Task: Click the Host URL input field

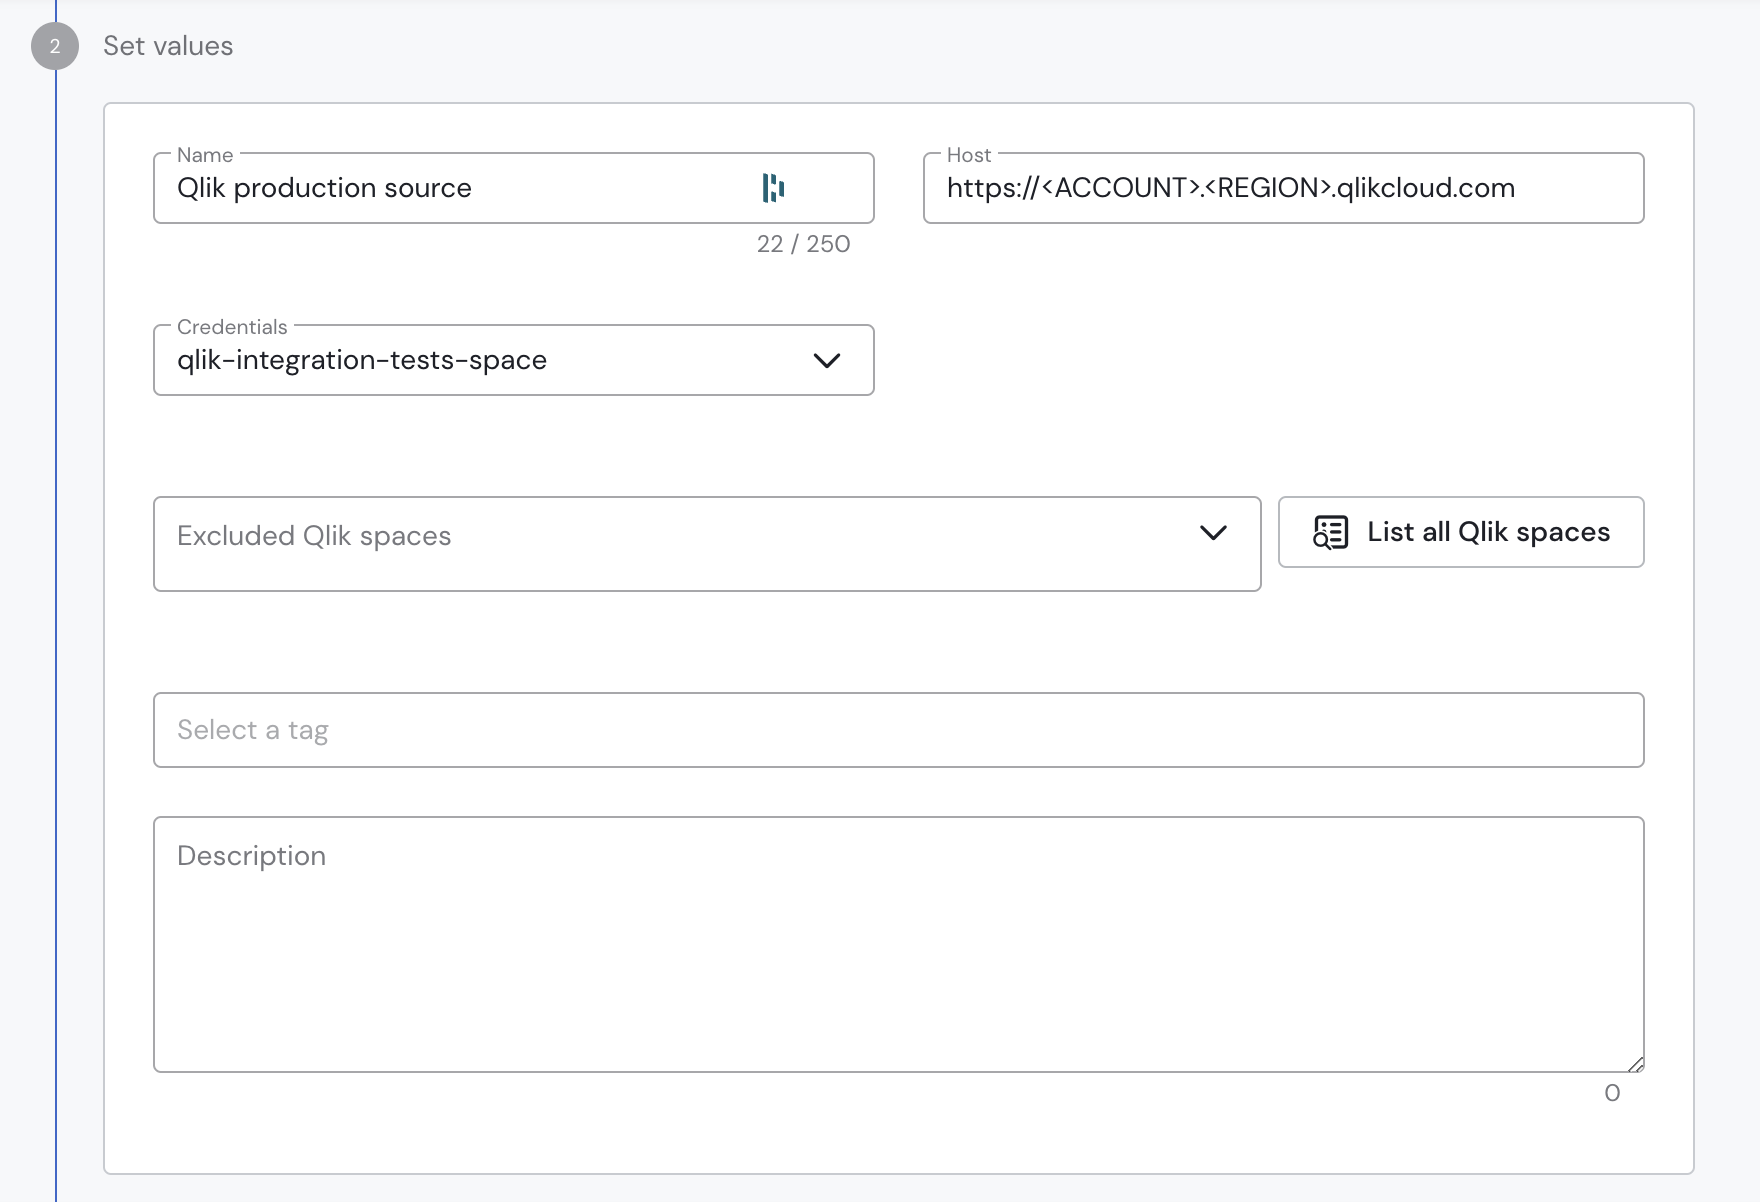Action: 1284,188
